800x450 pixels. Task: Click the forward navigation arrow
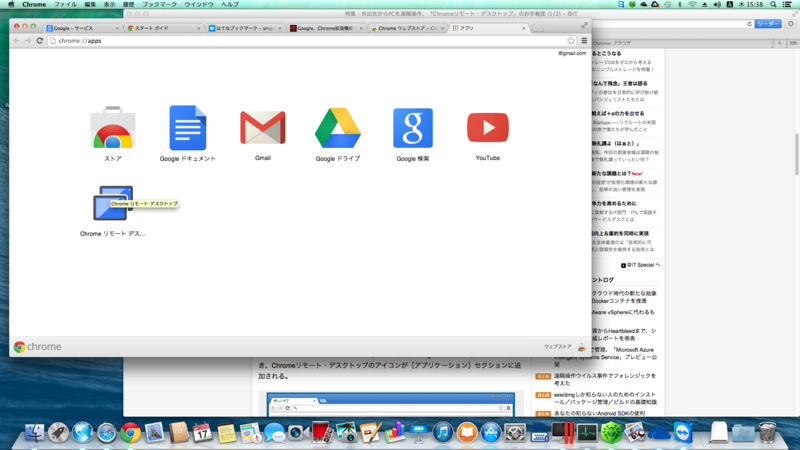click(x=28, y=40)
